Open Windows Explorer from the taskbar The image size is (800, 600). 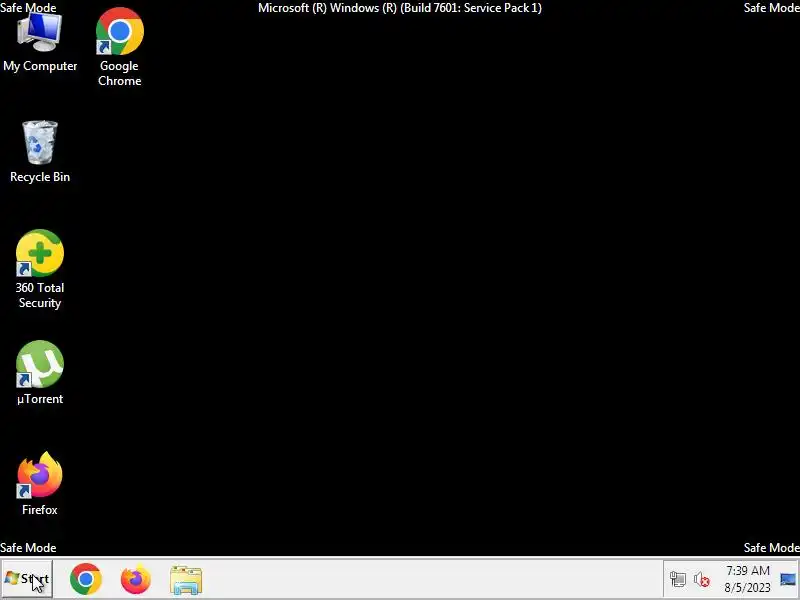pos(186,580)
